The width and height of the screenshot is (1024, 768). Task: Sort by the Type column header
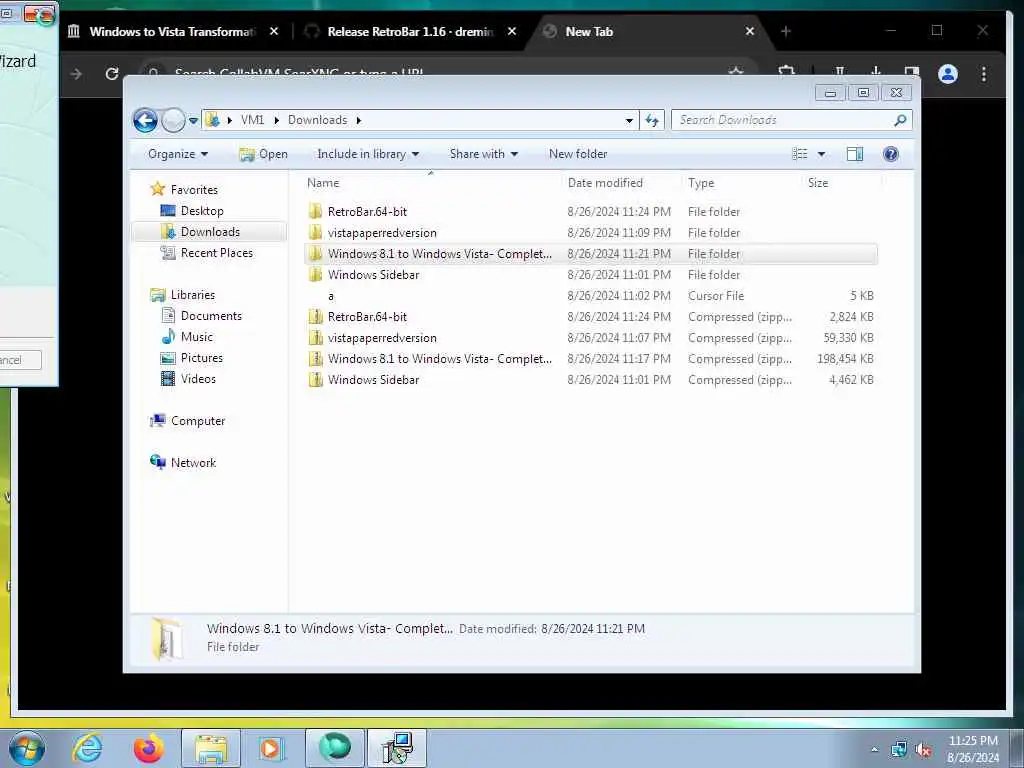tap(701, 183)
